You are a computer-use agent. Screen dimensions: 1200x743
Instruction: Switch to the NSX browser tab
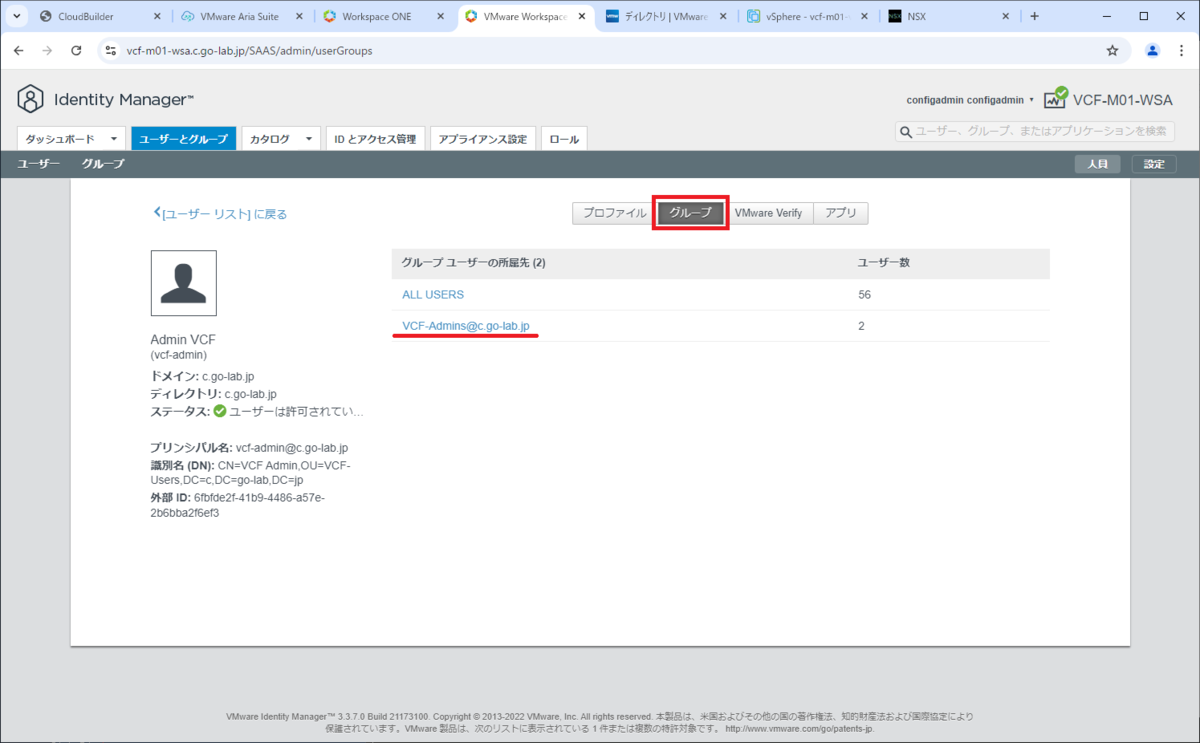[947, 16]
